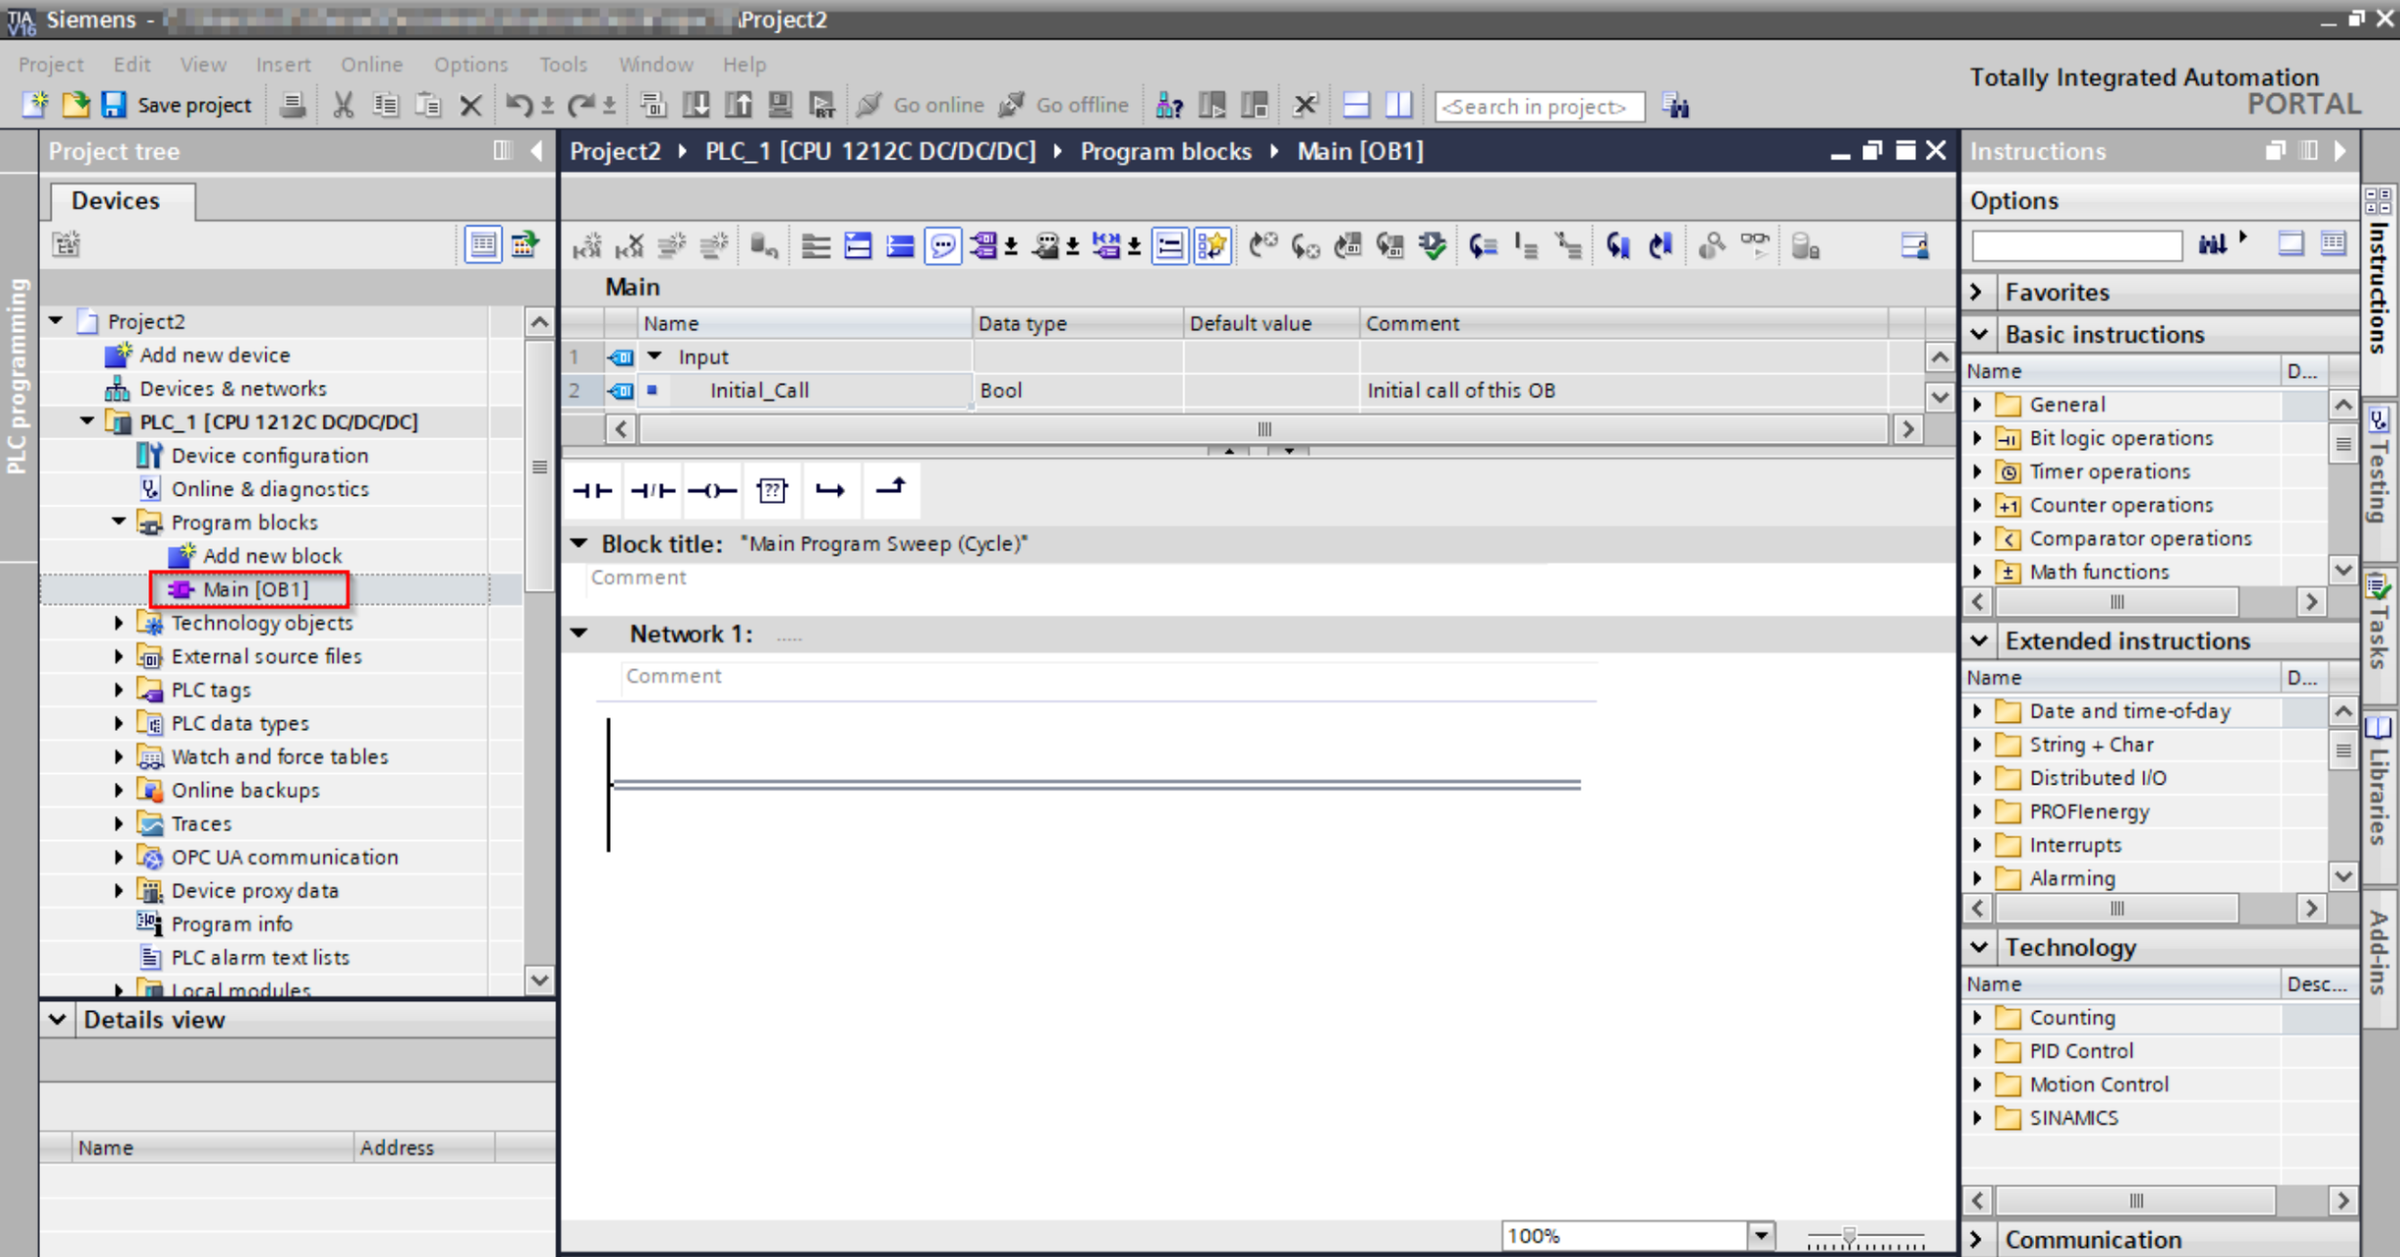The height and width of the screenshot is (1257, 2400).
Task: Click the Search in project field
Action: coord(1538,106)
